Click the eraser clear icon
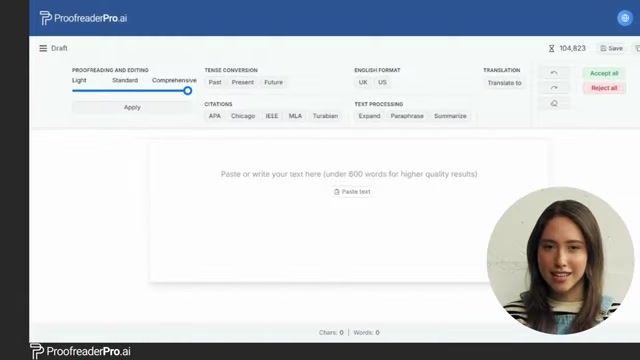 pos(553,103)
